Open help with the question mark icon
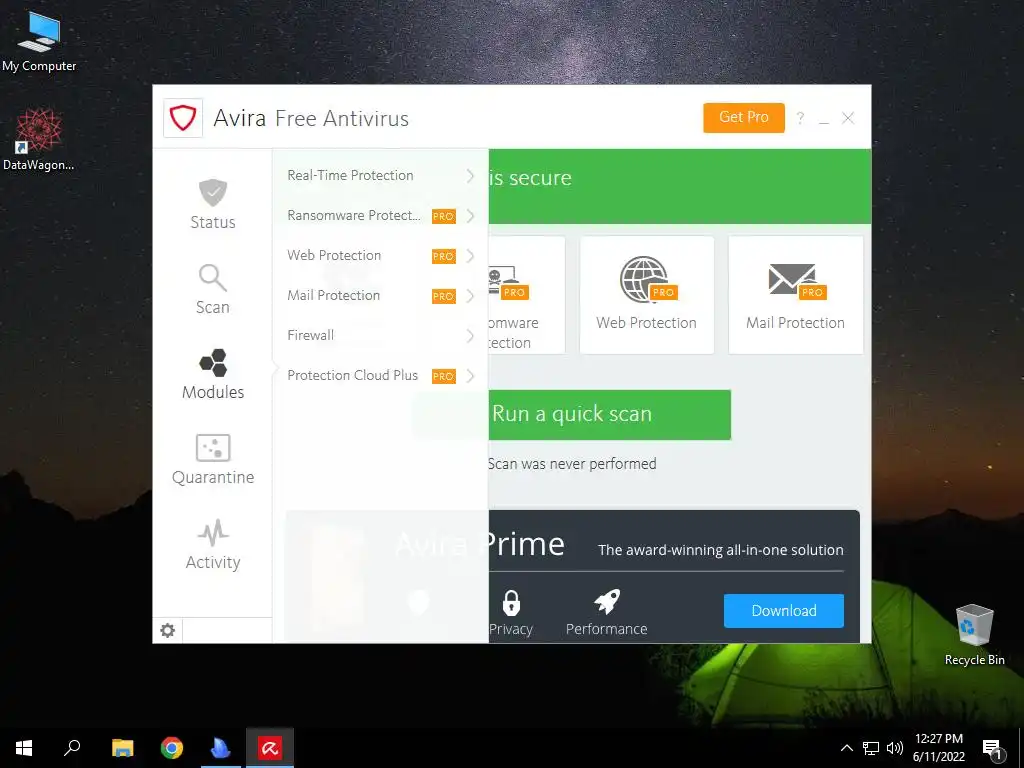 (800, 118)
